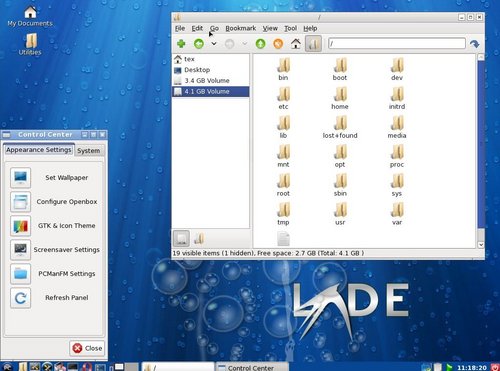Click the Control Center taskbar button
Image resolution: width=500 pixels, height=371 pixels.
[252, 367]
